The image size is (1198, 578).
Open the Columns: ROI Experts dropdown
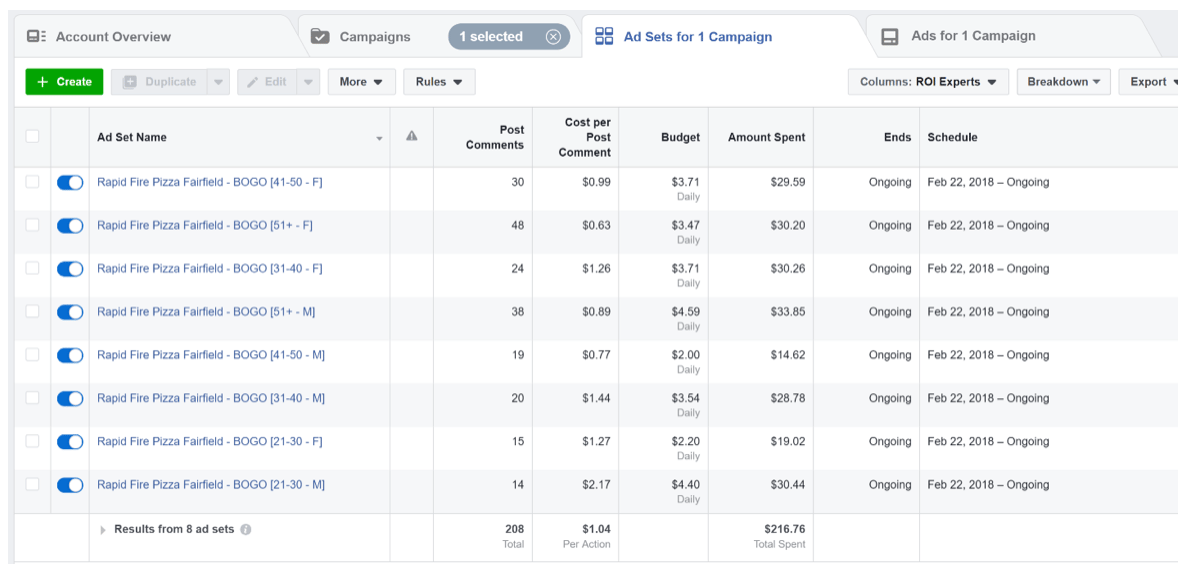click(928, 82)
